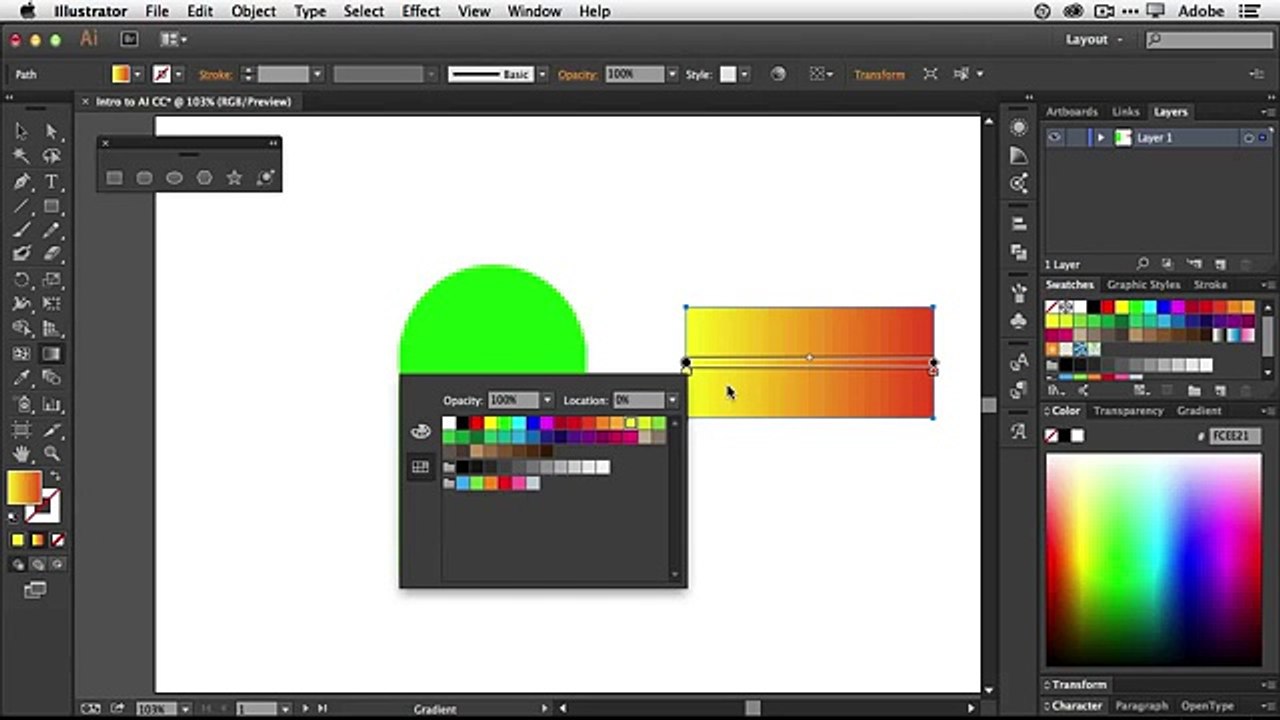This screenshot has height=720, width=1280.
Task: Set paint mode to None in toolbar
Action: (58, 540)
